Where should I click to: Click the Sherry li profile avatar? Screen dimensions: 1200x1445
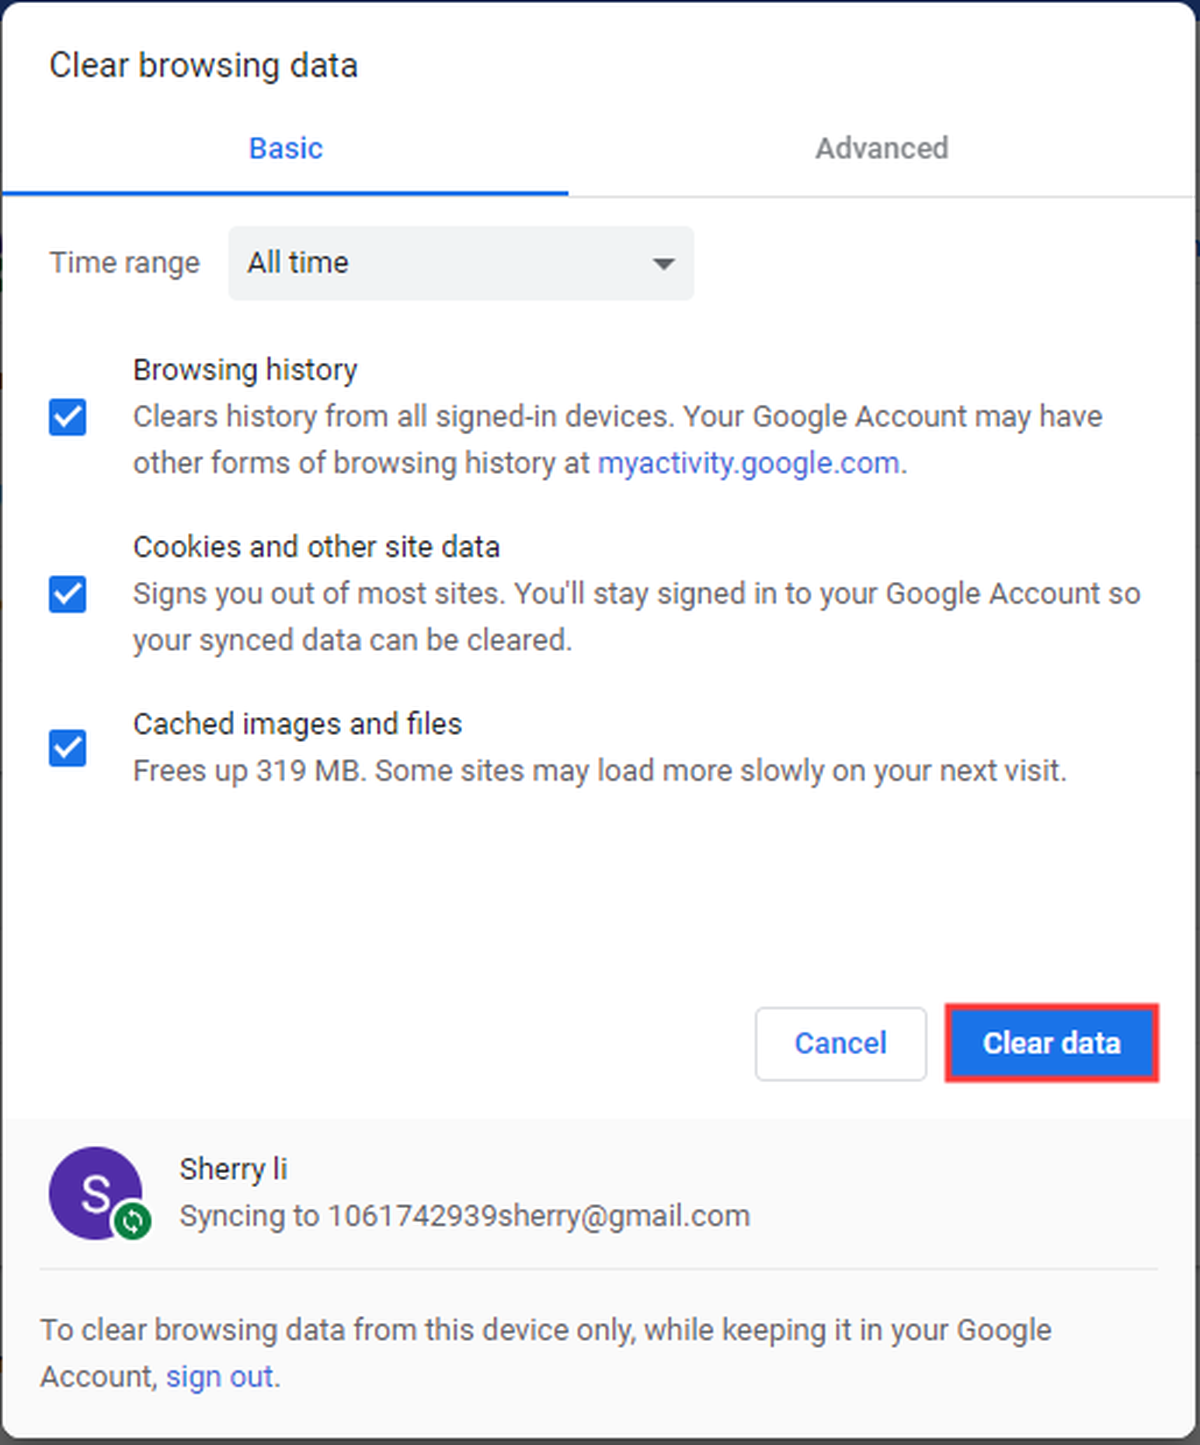coord(96,1193)
